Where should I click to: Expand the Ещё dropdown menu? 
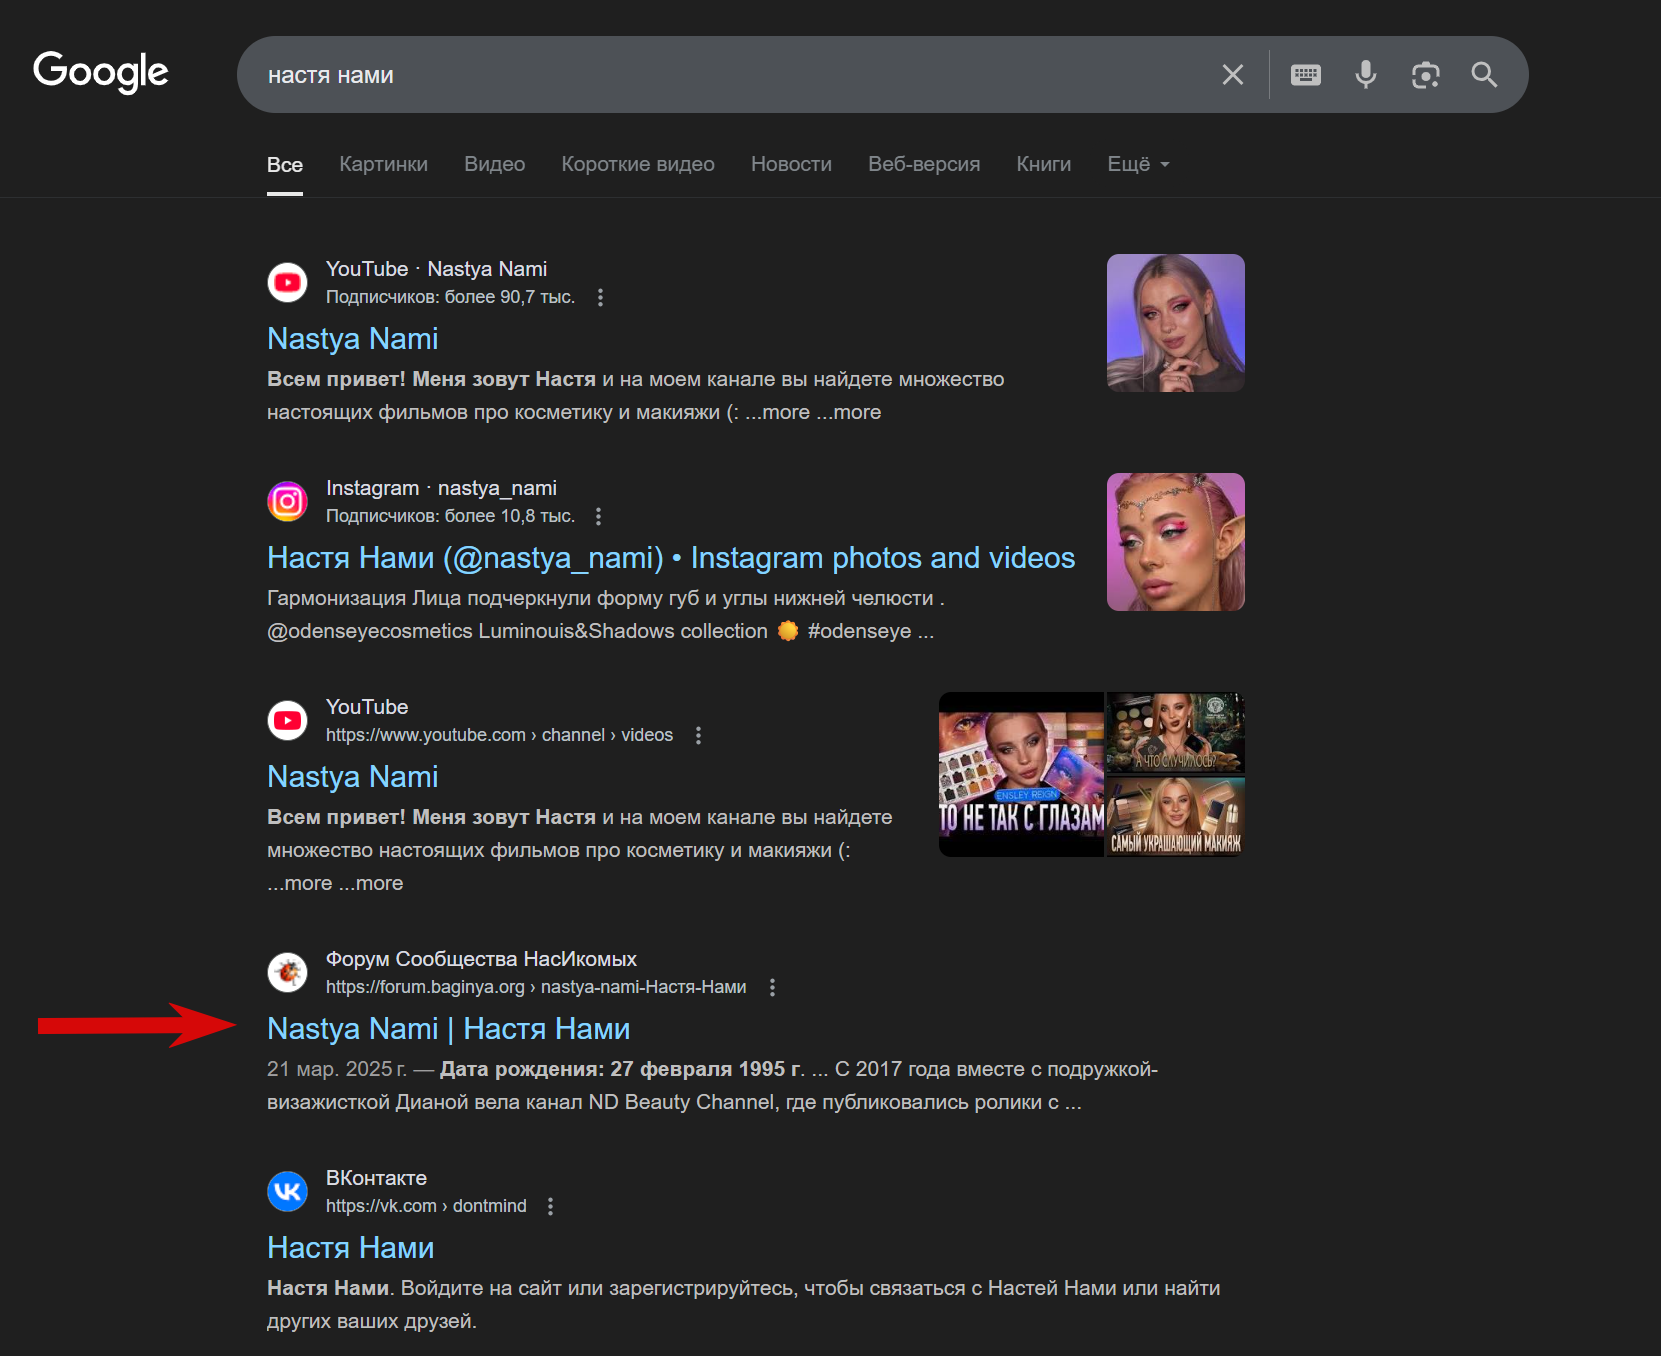coord(1138,164)
